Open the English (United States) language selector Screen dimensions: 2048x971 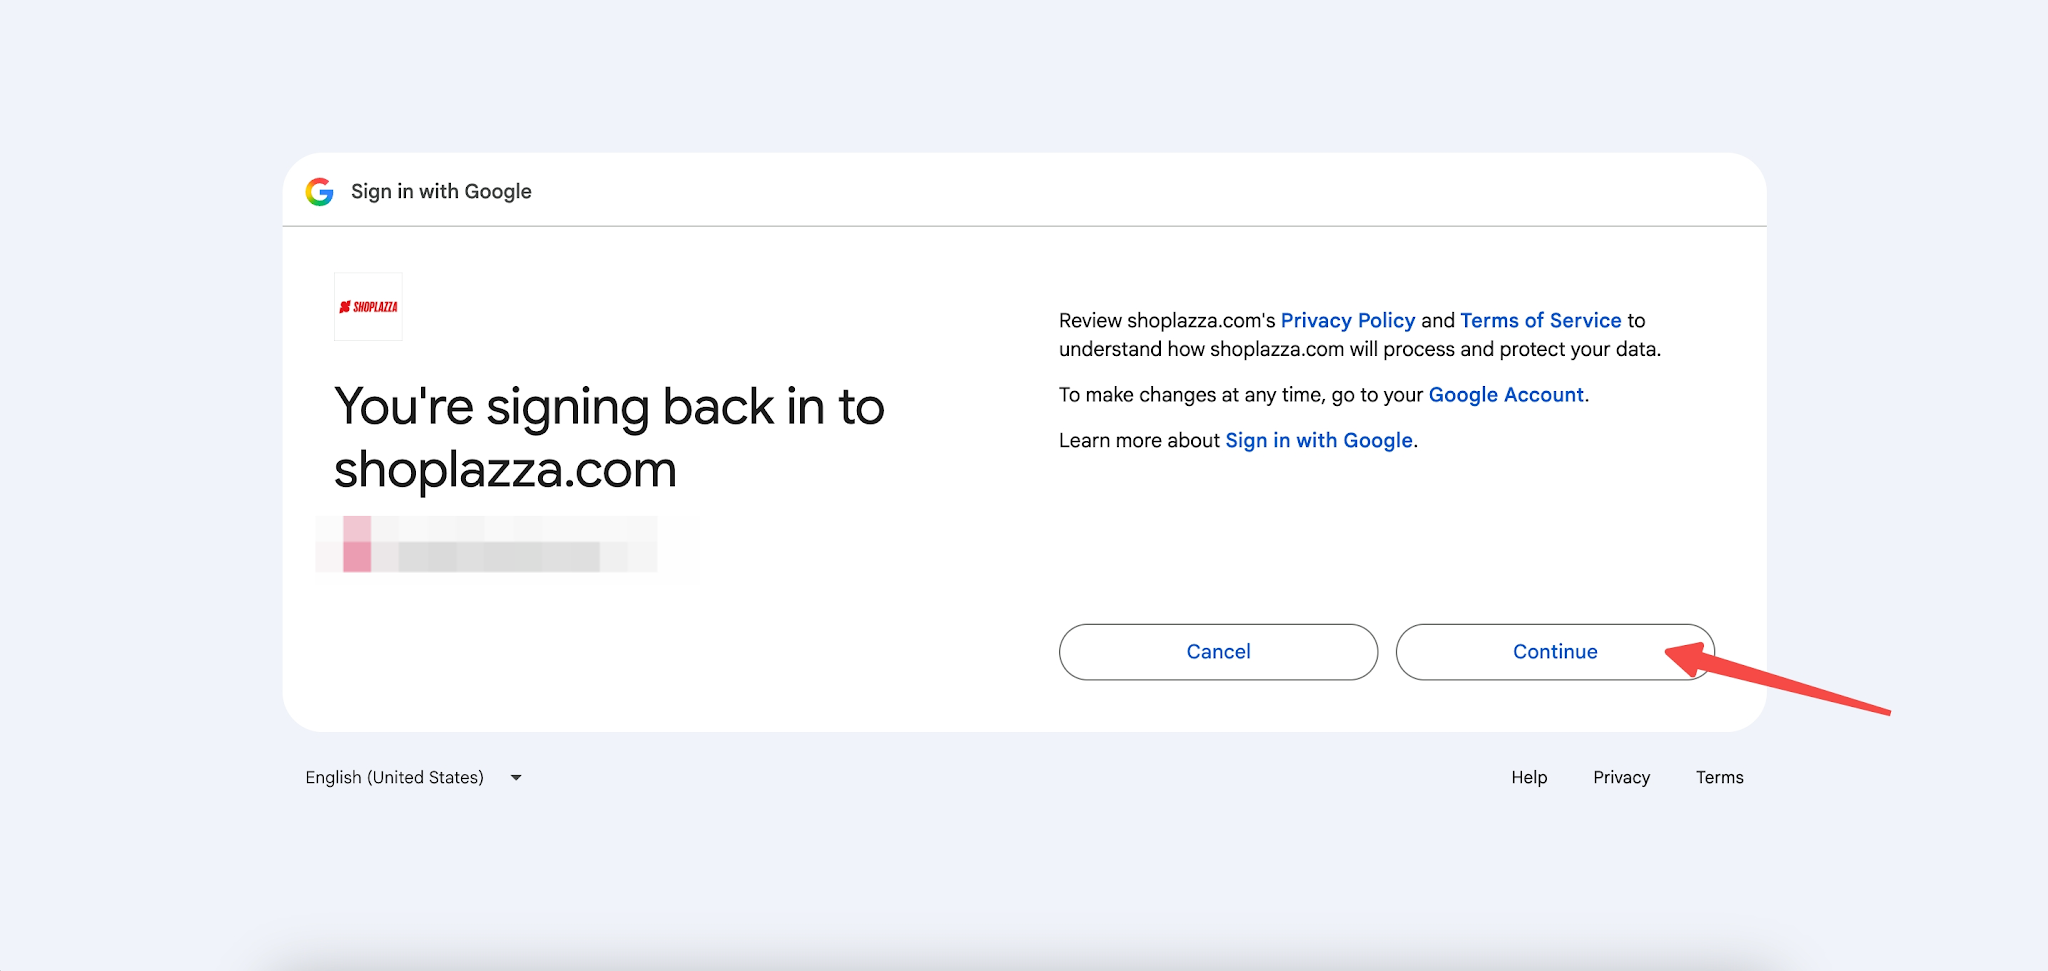coord(414,777)
